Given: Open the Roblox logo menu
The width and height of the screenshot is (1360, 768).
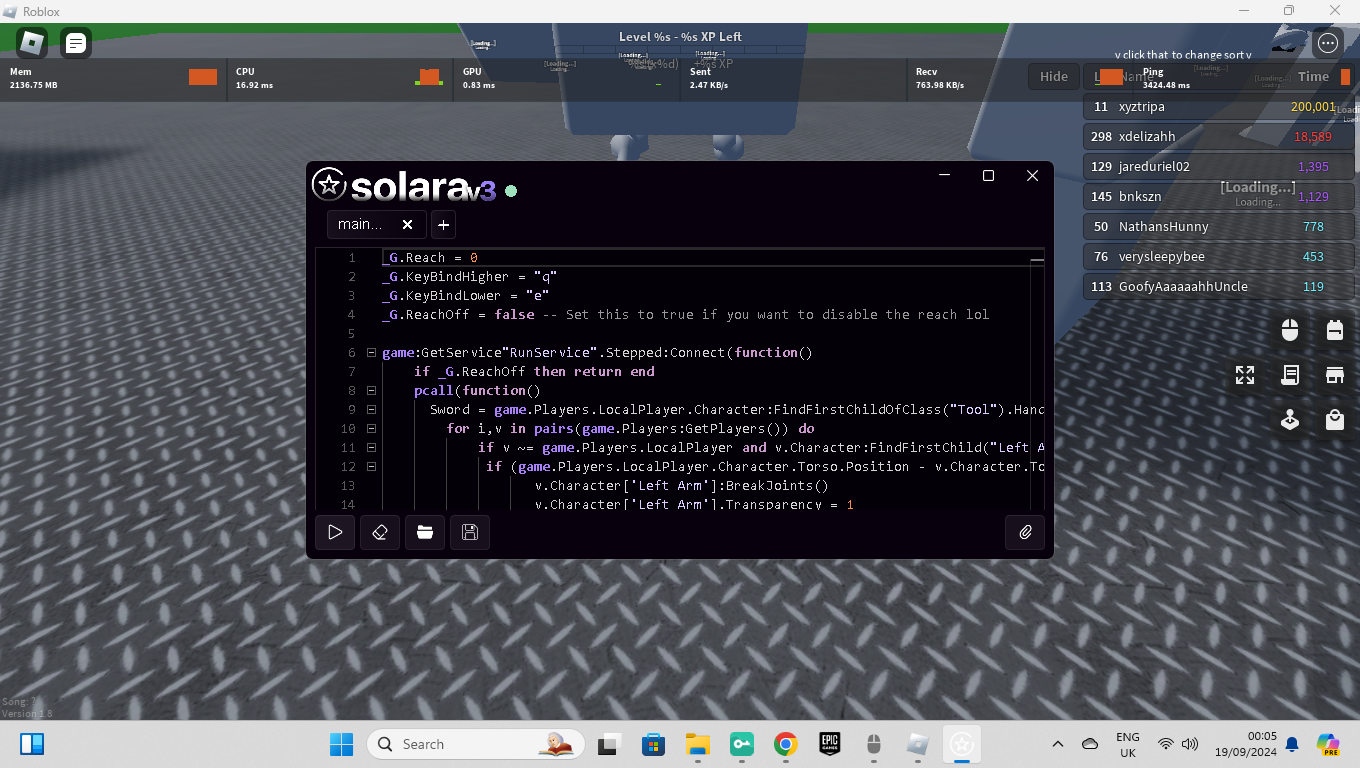Looking at the screenshot, I should click(x=32, y=43).
